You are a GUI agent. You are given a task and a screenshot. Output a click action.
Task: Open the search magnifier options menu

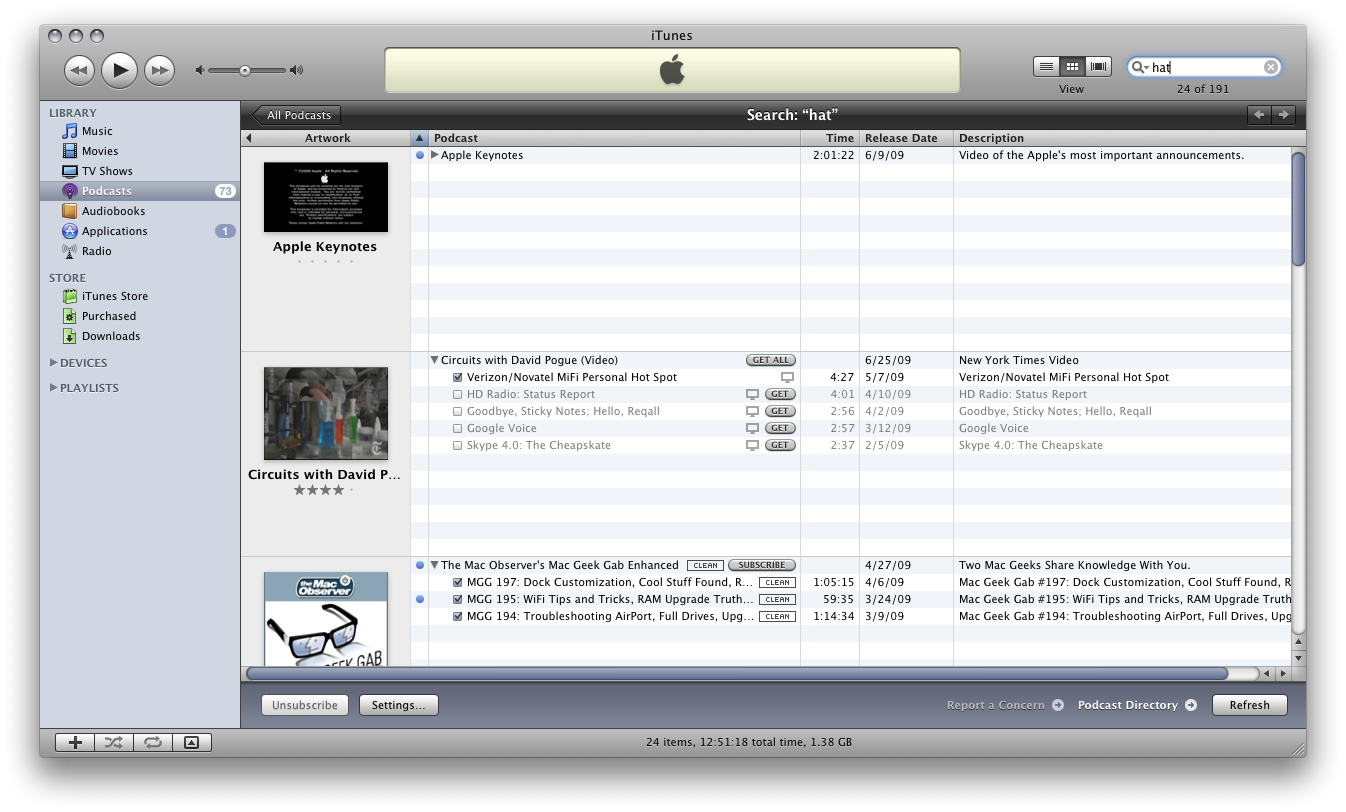point(1139,67)
